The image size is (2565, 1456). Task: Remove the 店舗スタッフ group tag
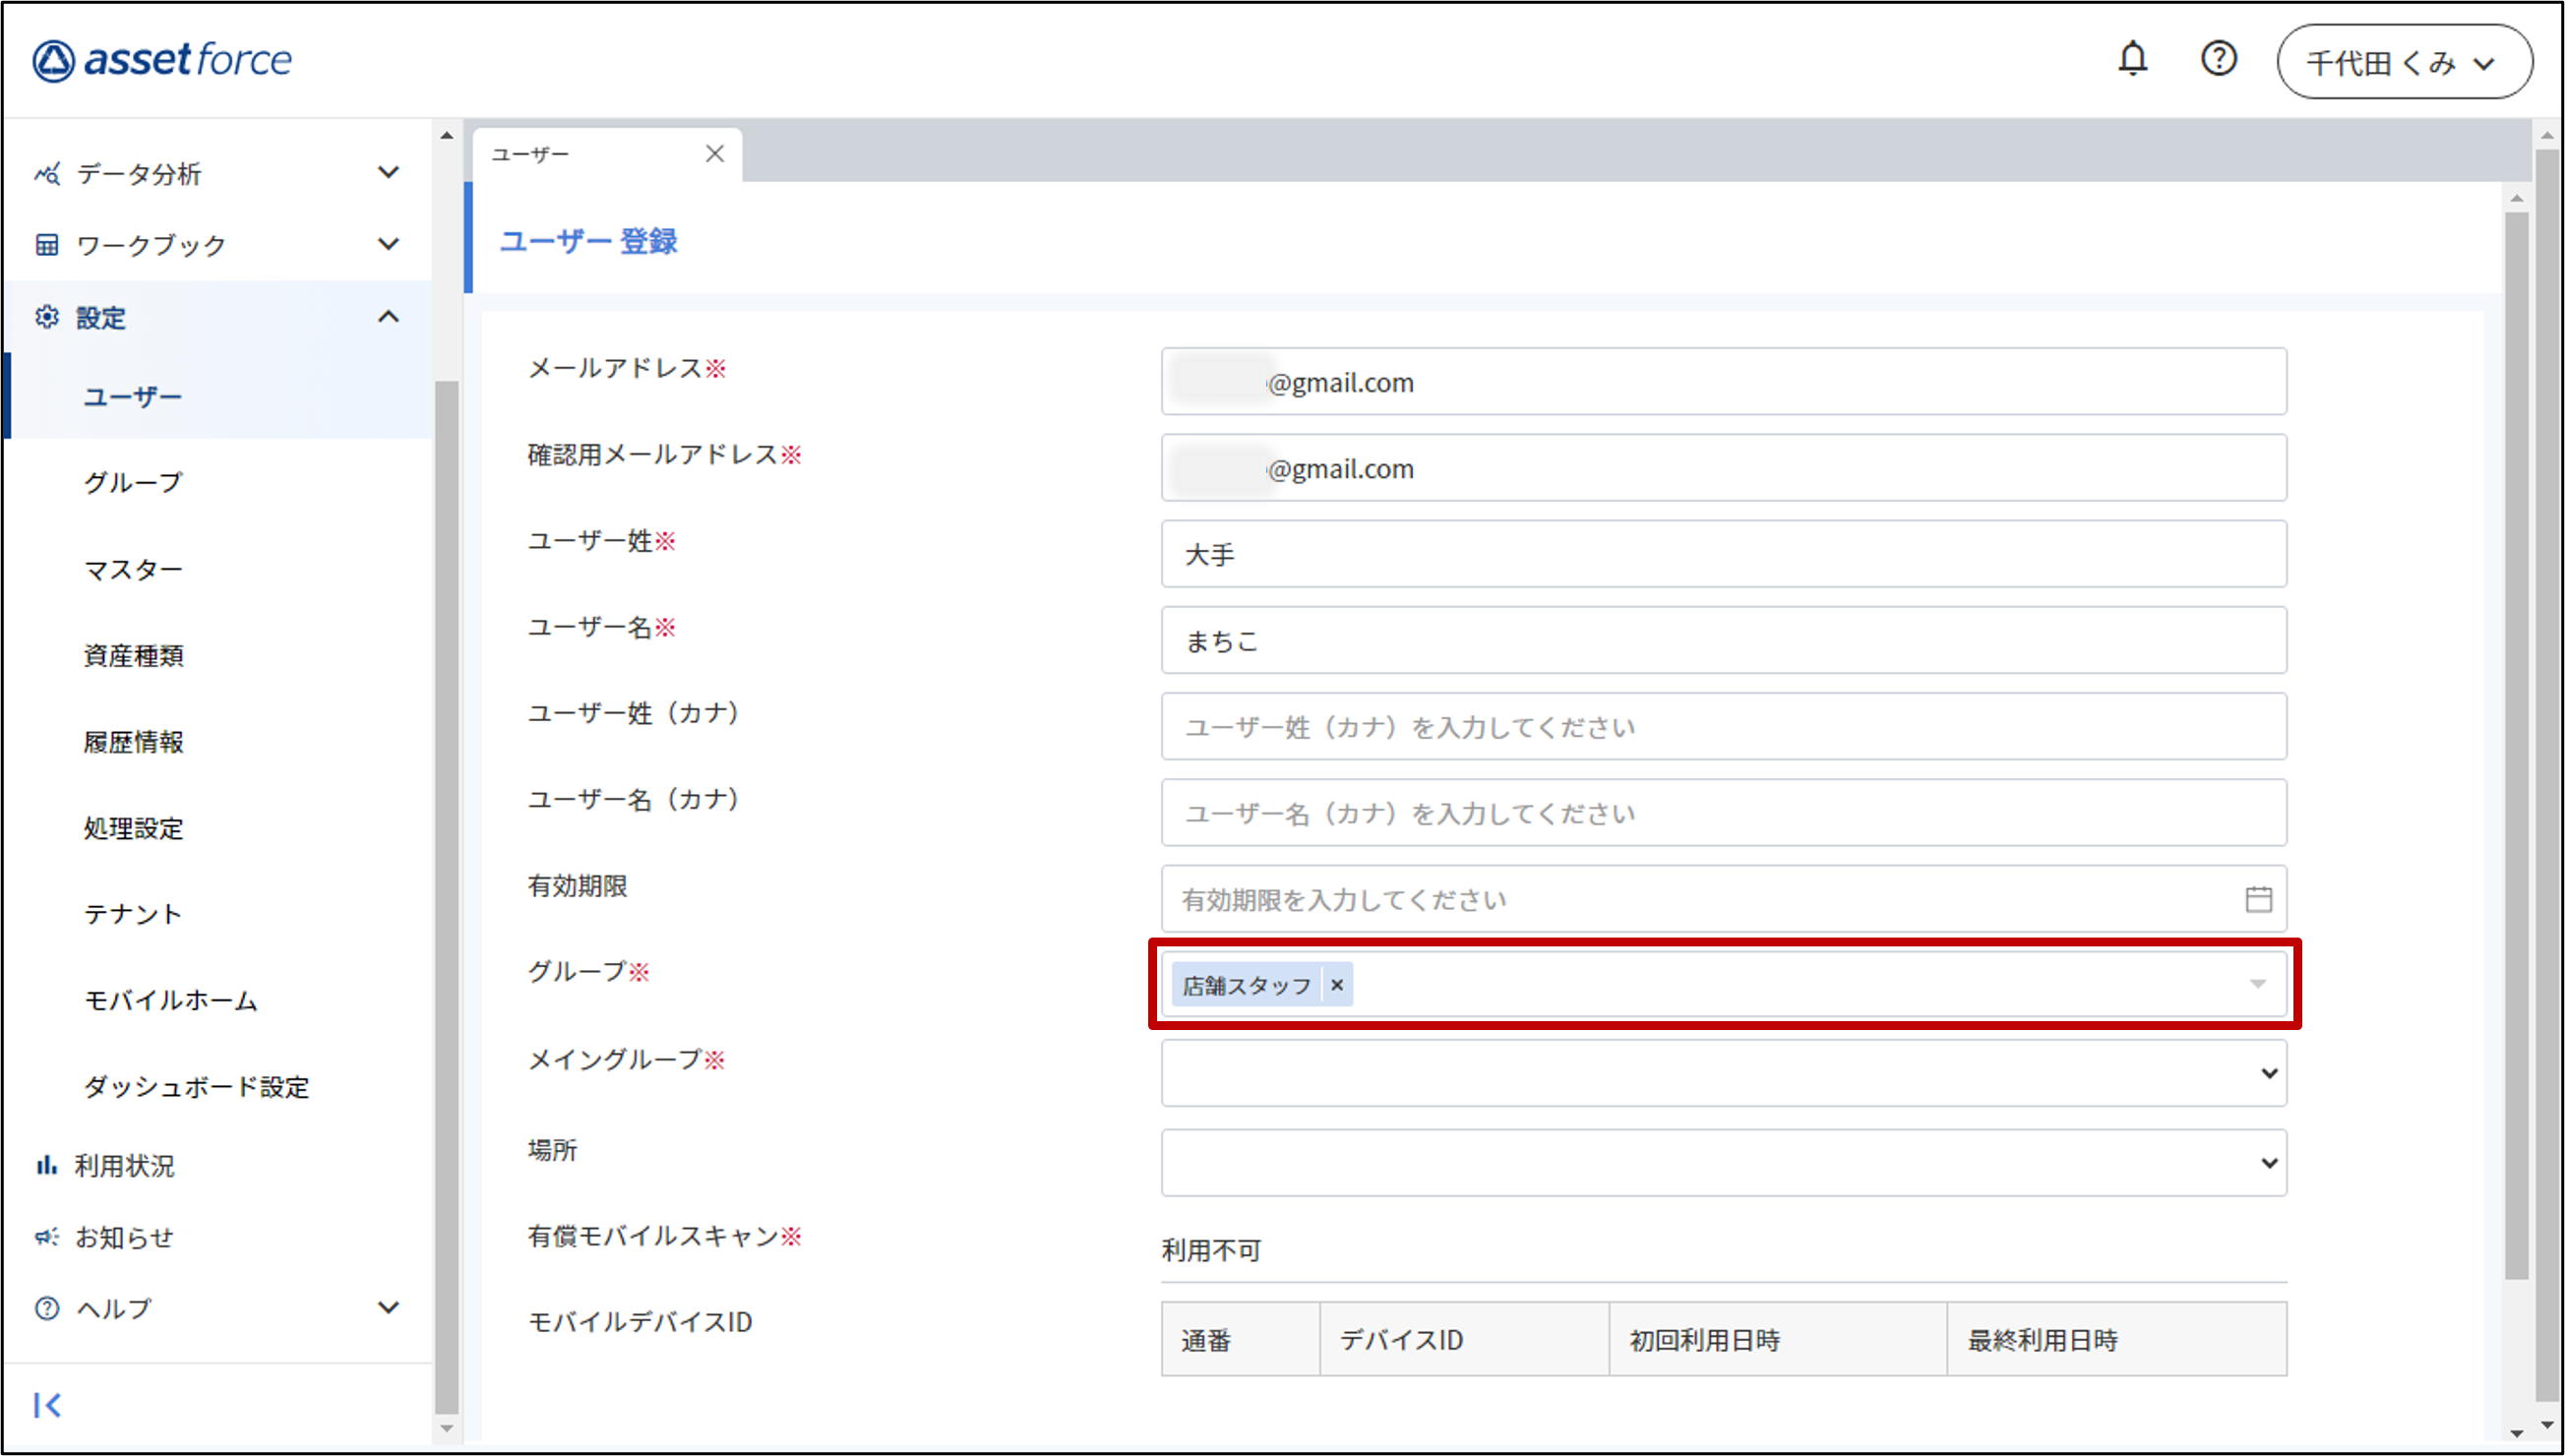(x=1337, y=985)
